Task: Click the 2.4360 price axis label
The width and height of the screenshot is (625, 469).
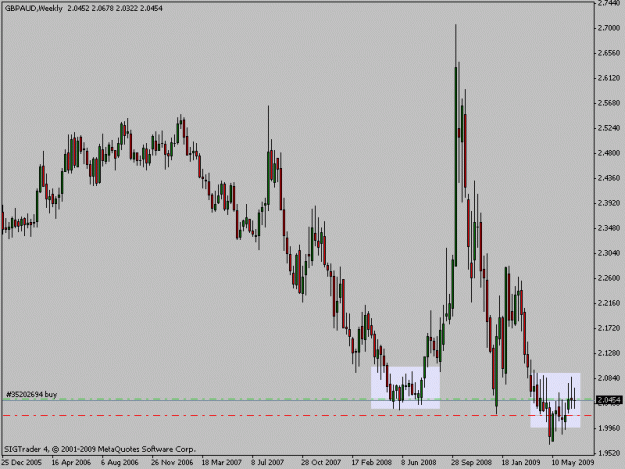Action: click(609, 178)
